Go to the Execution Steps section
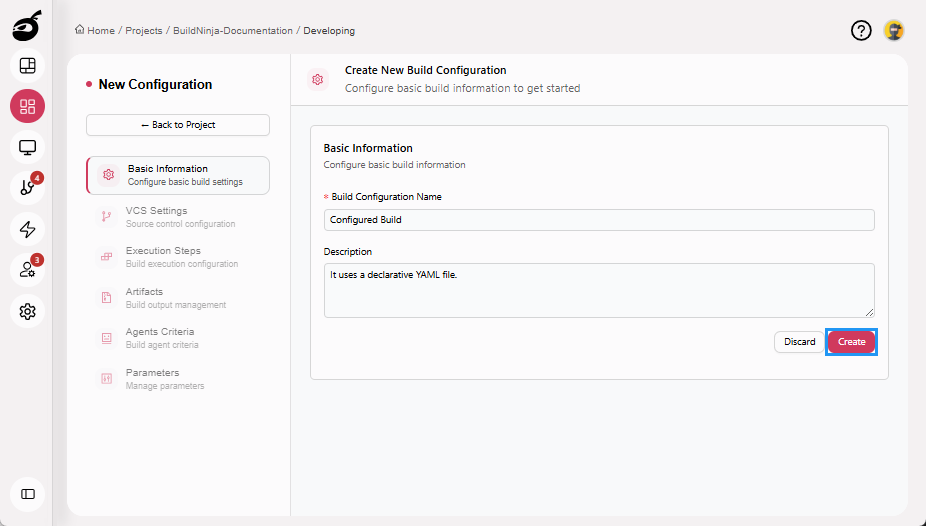This screenshot has width=926, height=526. click(178, 257)
